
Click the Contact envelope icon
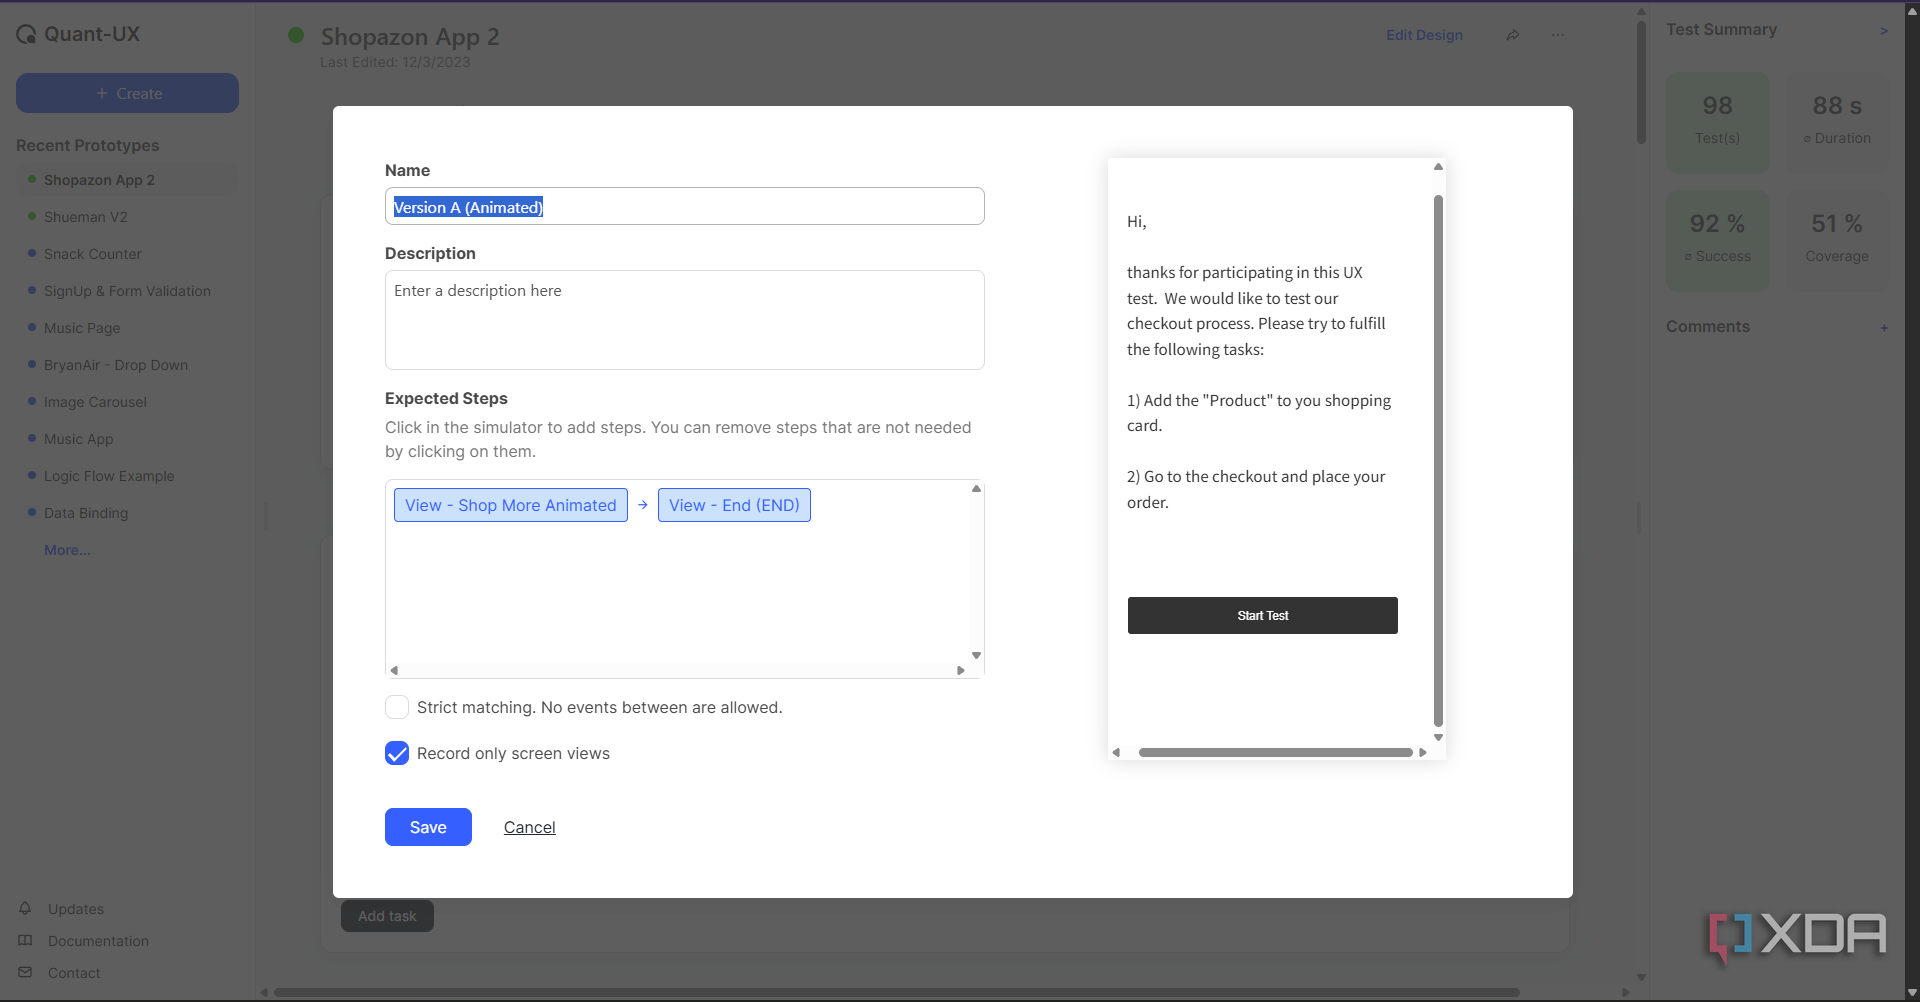click(25, 972)
